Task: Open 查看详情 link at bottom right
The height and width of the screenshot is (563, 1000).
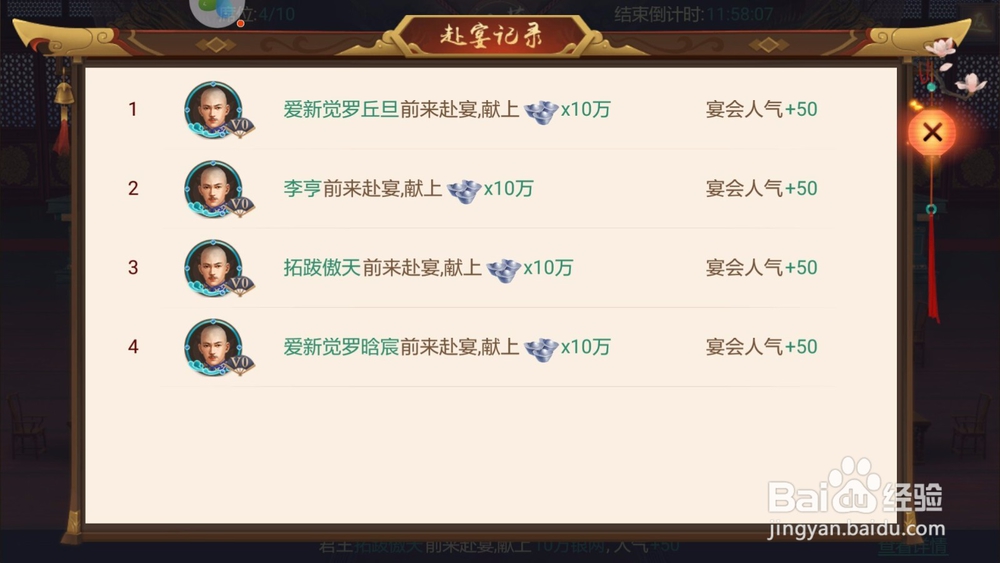Action: point(913,547)
